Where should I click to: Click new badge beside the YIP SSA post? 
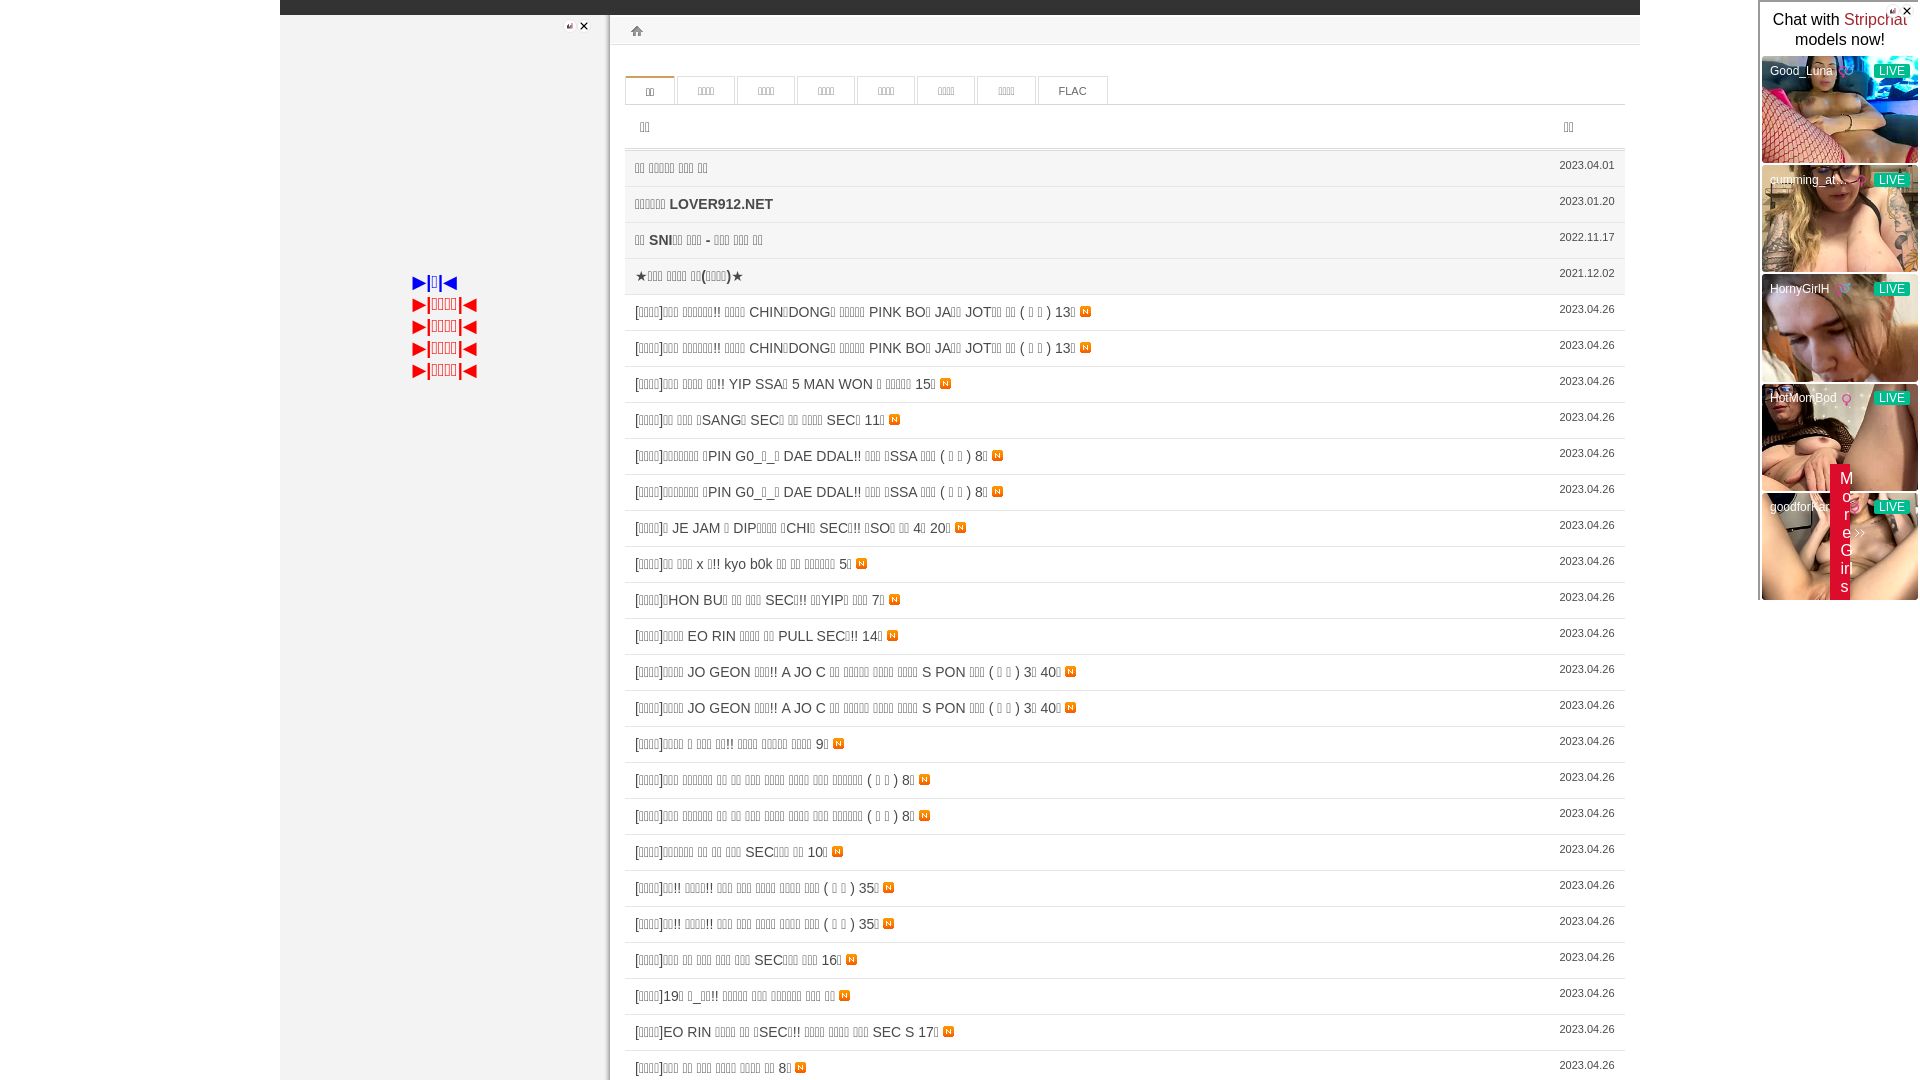pyautogui.click(x=945, y=384)
